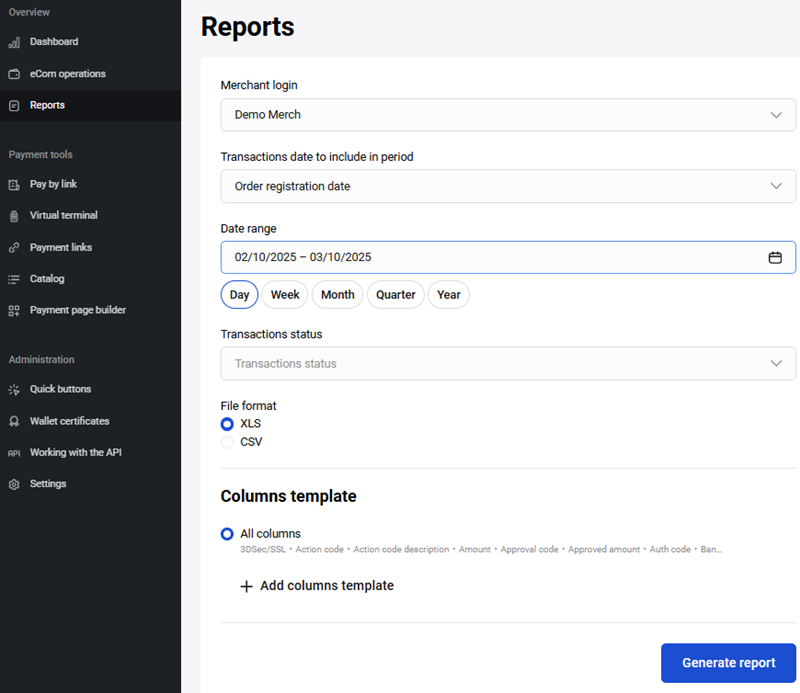
Task: Go to Working with the API
Action: [x=75, y=453]
